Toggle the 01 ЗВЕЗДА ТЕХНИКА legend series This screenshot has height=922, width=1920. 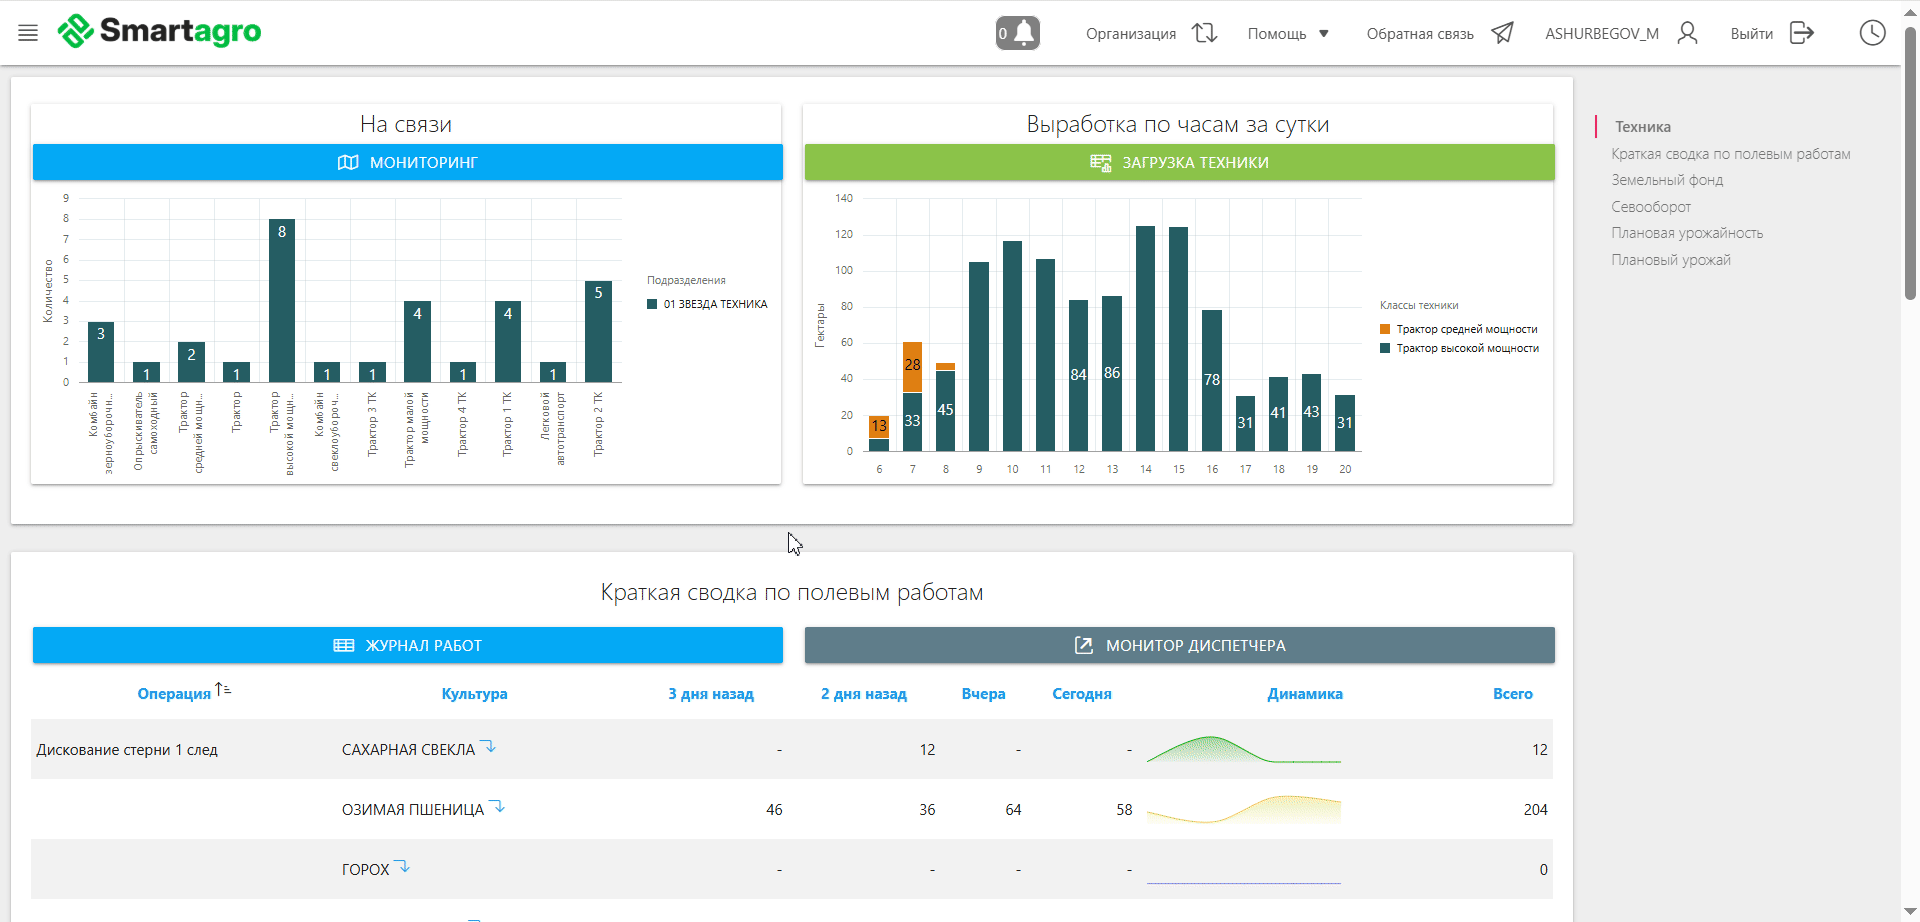pos(707,304)
